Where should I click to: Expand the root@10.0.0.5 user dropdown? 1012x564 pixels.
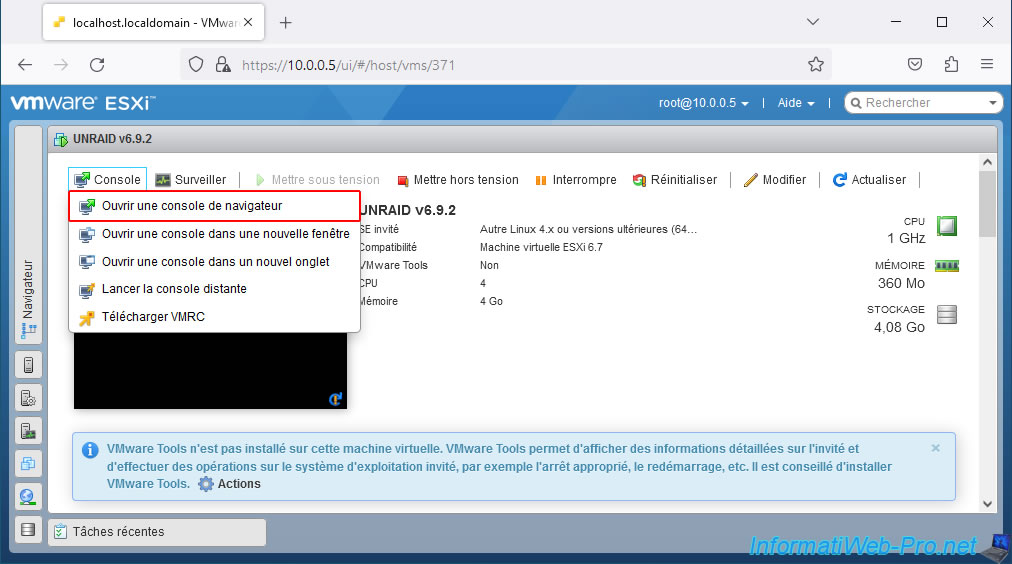coord(703,103)
